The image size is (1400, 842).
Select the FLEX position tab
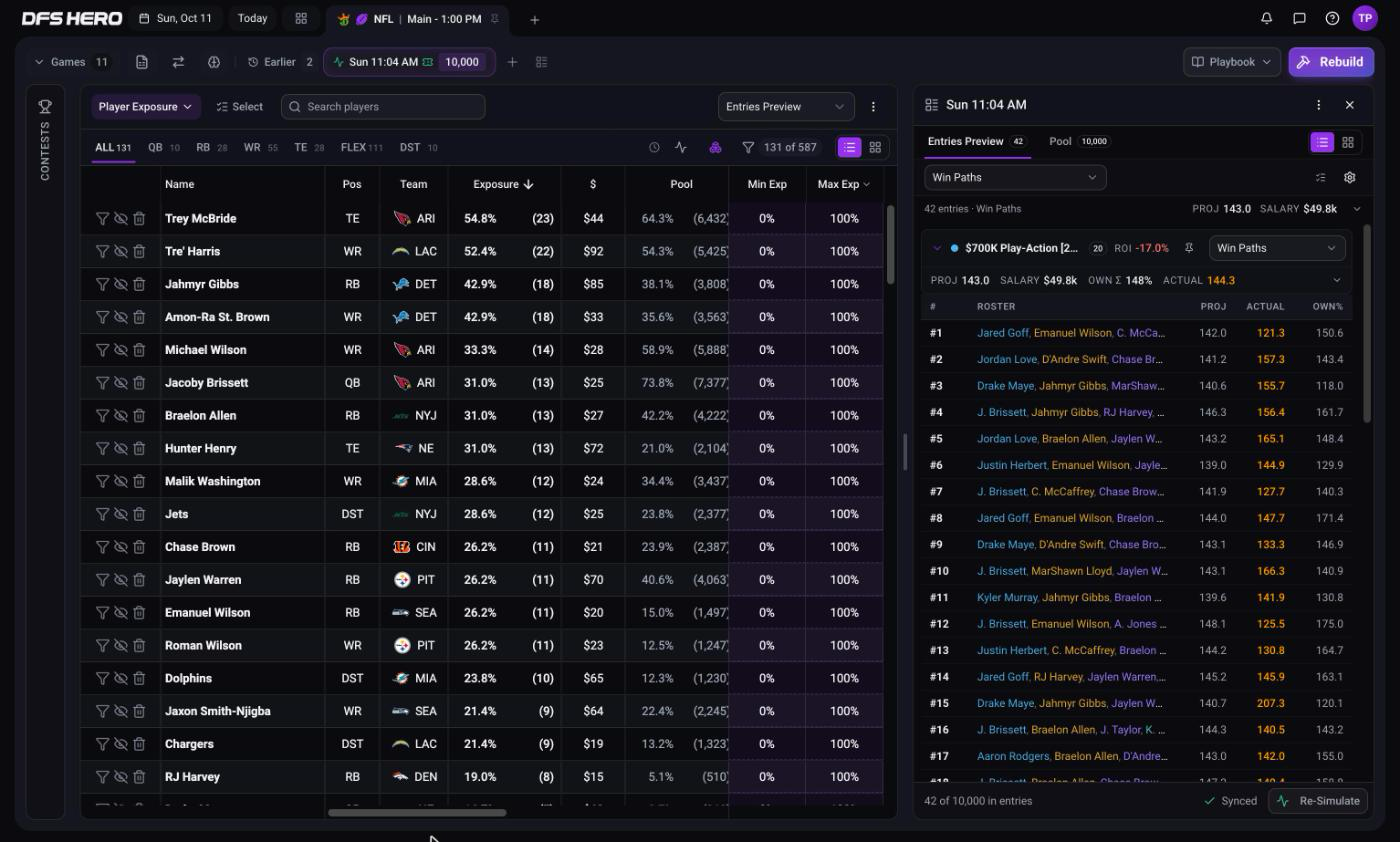(x=362, y=147)
